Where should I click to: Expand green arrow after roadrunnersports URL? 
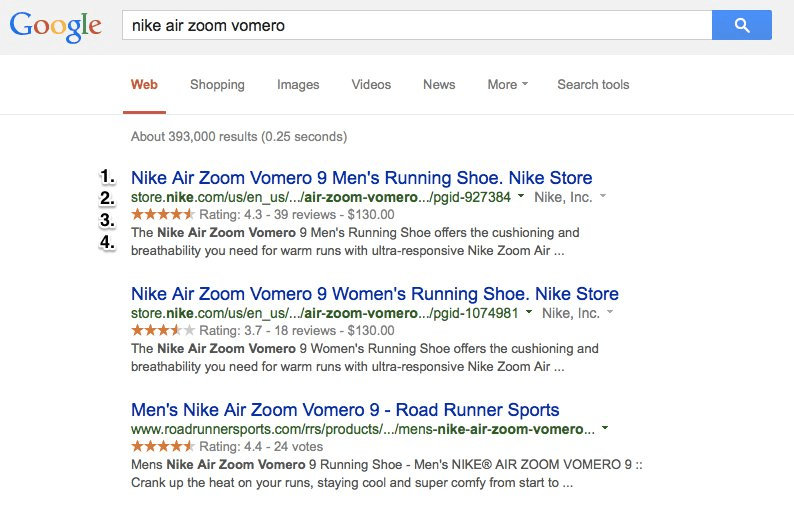[x=605, y=428]
